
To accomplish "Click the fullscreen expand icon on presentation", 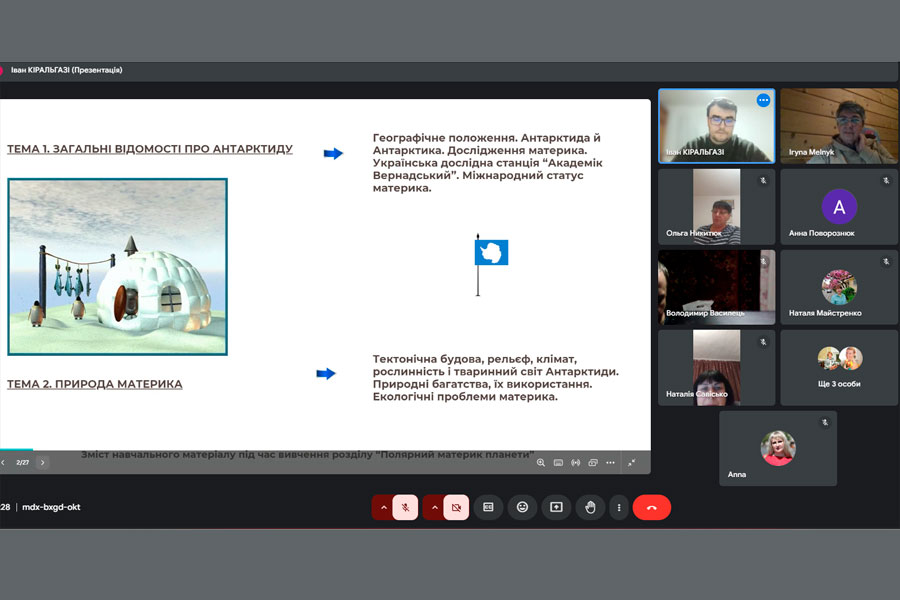I will click(632, 463).
